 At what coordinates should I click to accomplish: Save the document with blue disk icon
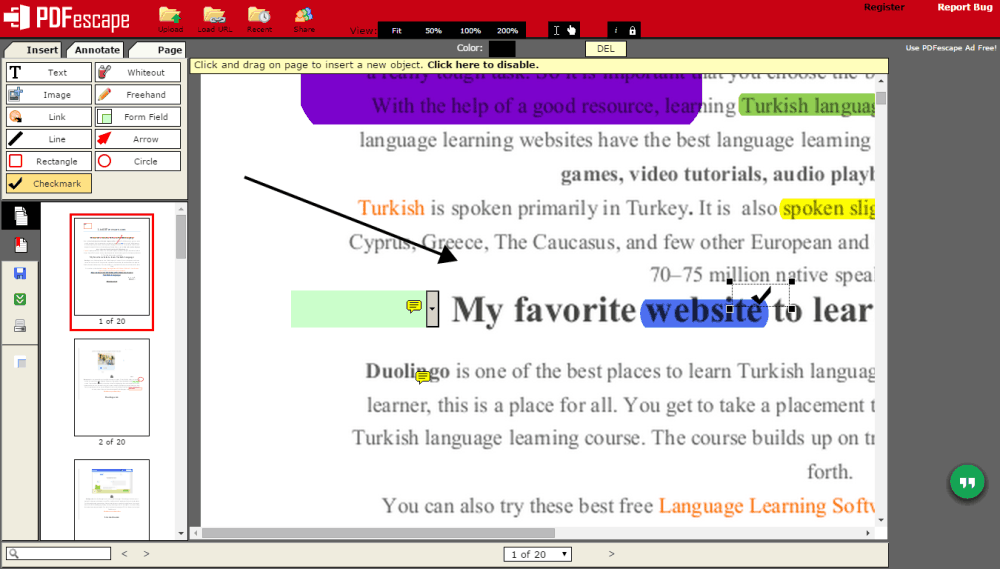[20, 273]
